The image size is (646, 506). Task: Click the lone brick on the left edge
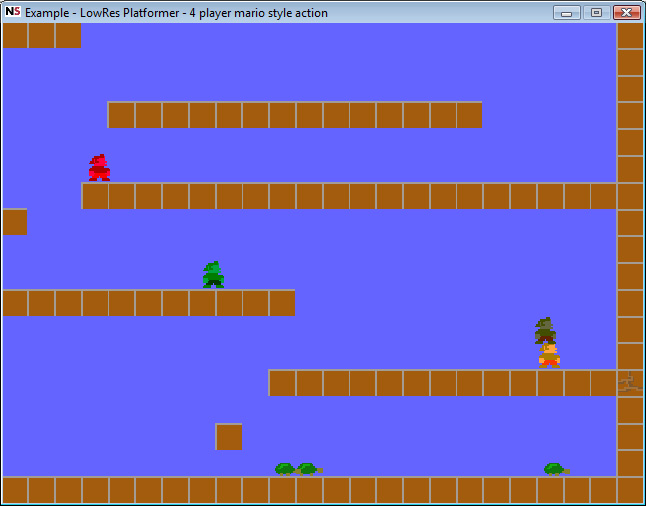pyautogui.click(x=15, y=222)
